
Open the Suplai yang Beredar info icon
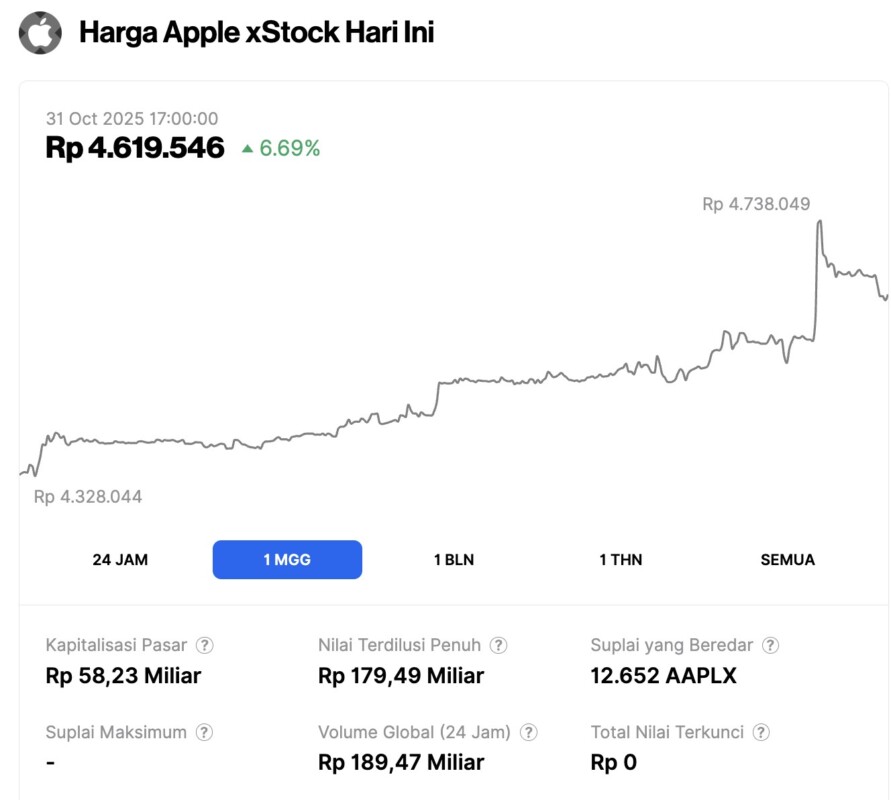[x=768, y=645]
